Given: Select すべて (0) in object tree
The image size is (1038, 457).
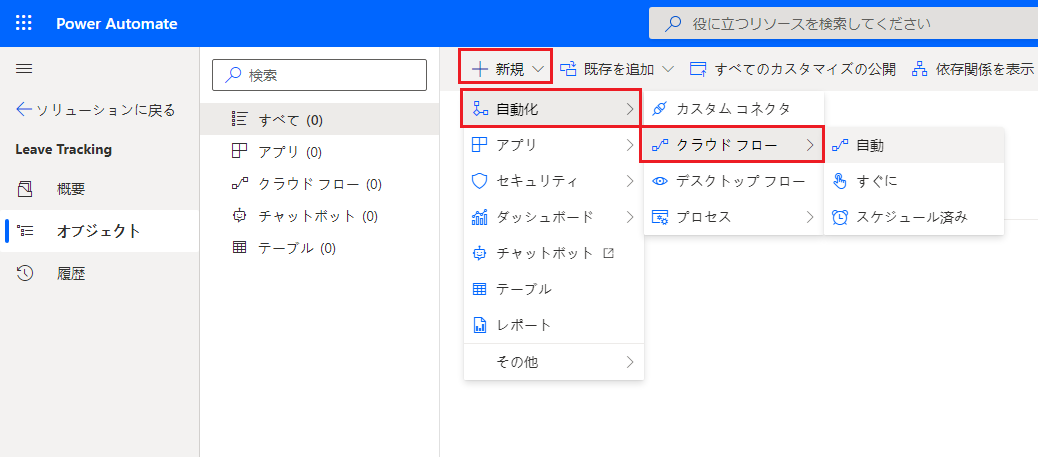Looking at the screenshot, I should click(319, 119).
